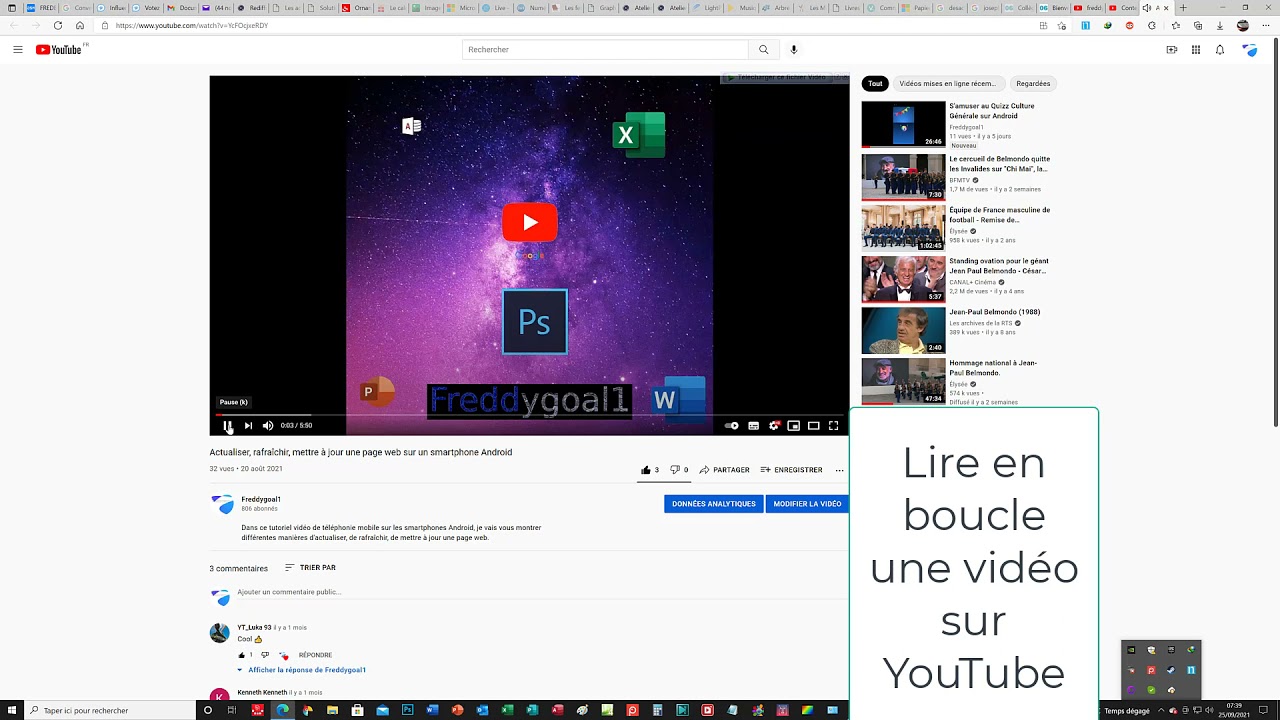Skip to the next video in player
The image size is (1280, 720).
click(248, 426)
